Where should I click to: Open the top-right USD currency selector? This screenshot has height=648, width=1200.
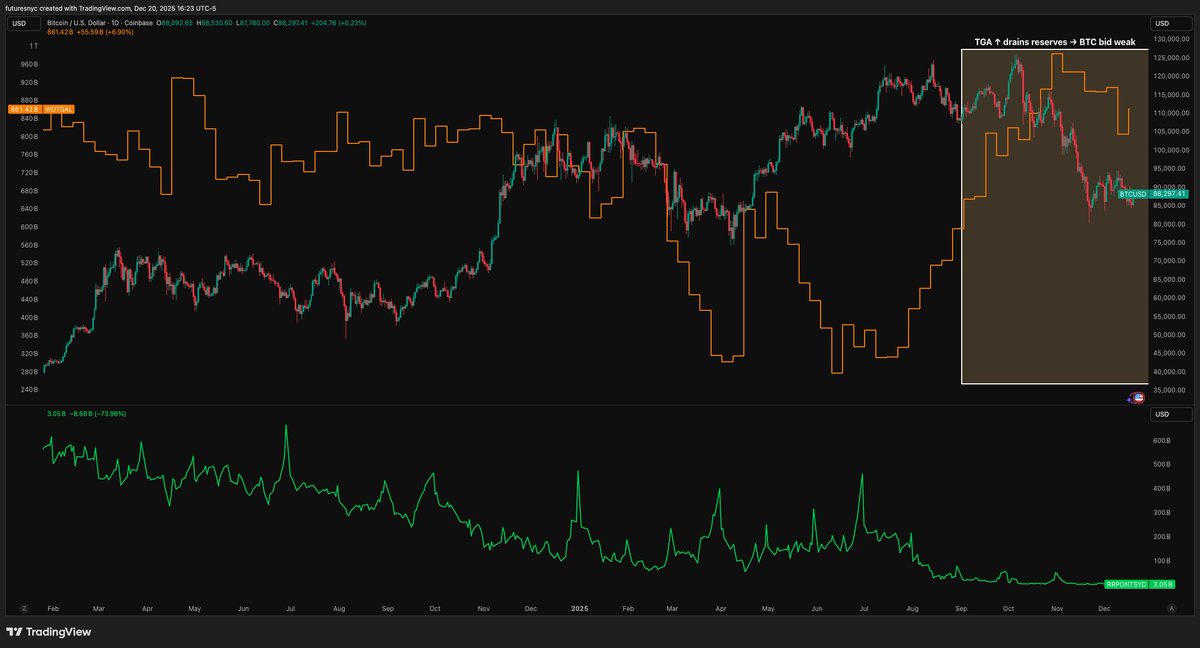point(1162,22)
